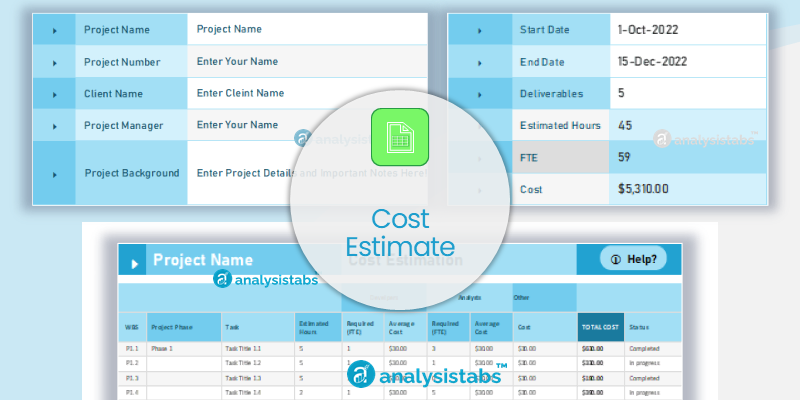Select the Deliverables value '5'

pos(688,93)
